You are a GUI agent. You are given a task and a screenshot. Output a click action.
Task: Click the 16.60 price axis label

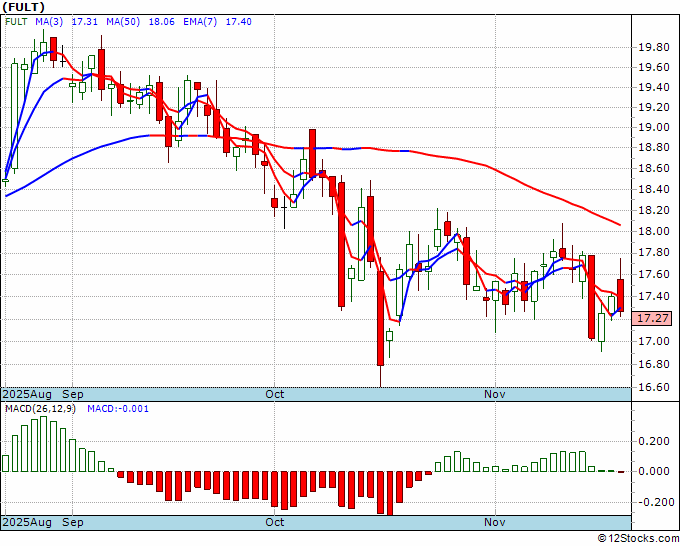tap(654, 387)
